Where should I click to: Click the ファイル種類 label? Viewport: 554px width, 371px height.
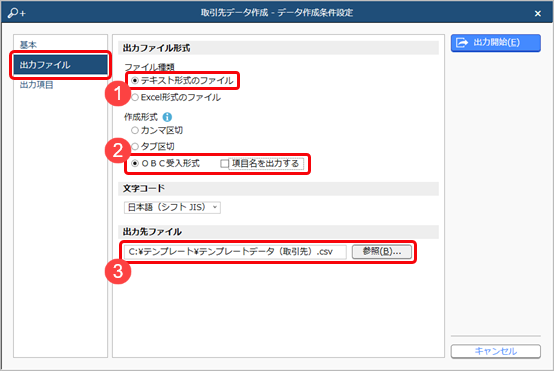[x=149, y=67]
